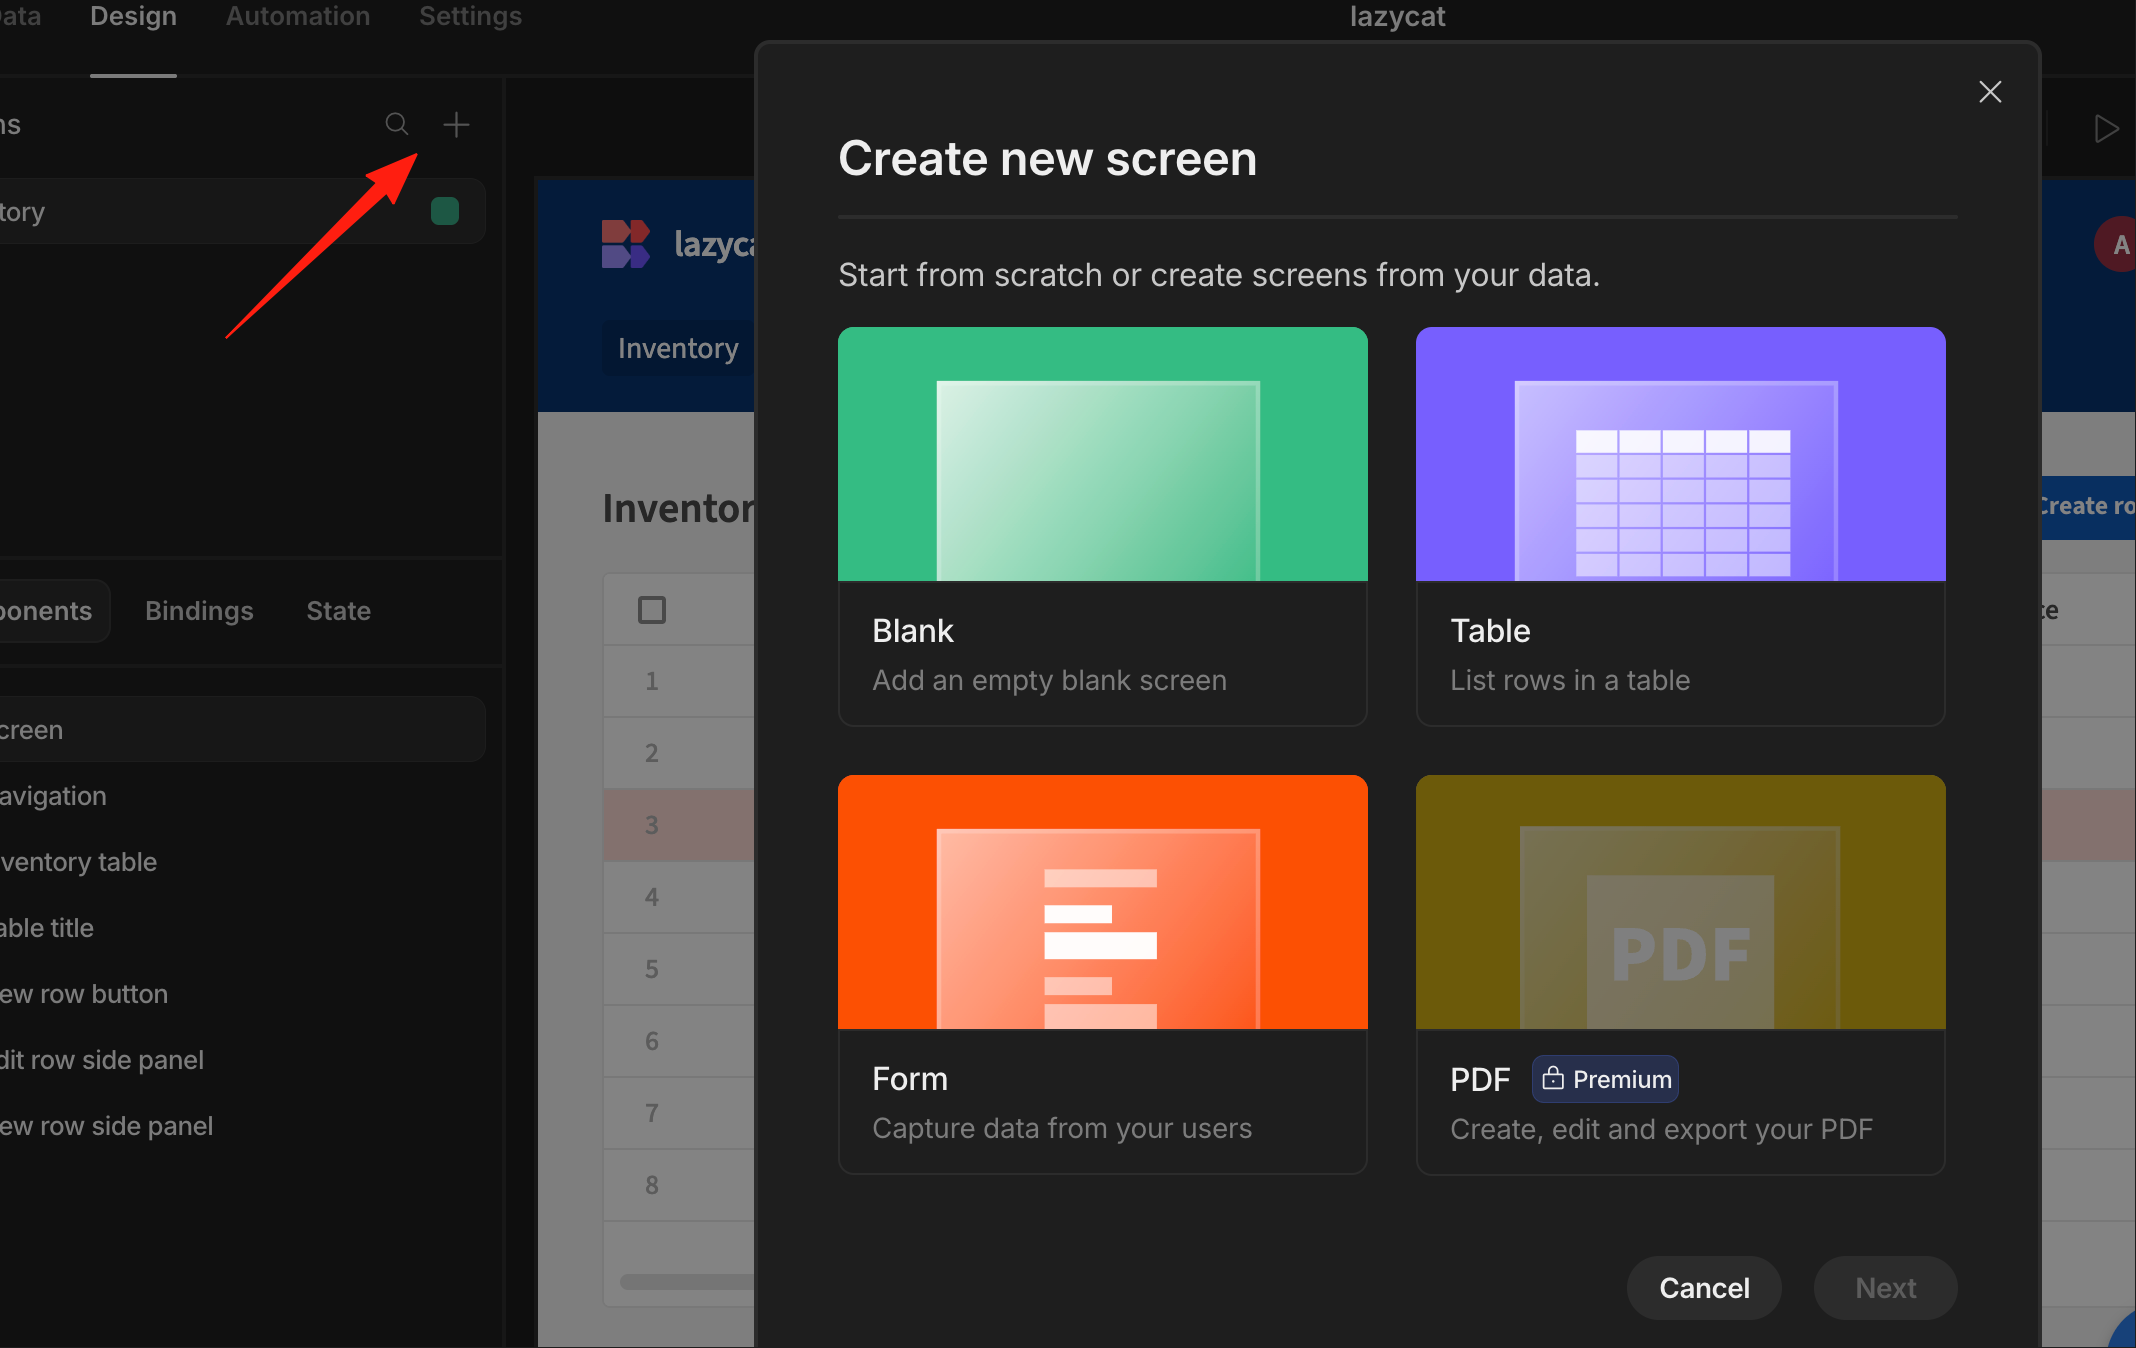Click table row number 6
The height and width of the screenshot is (1348, 2136).
pos(652,1041)
